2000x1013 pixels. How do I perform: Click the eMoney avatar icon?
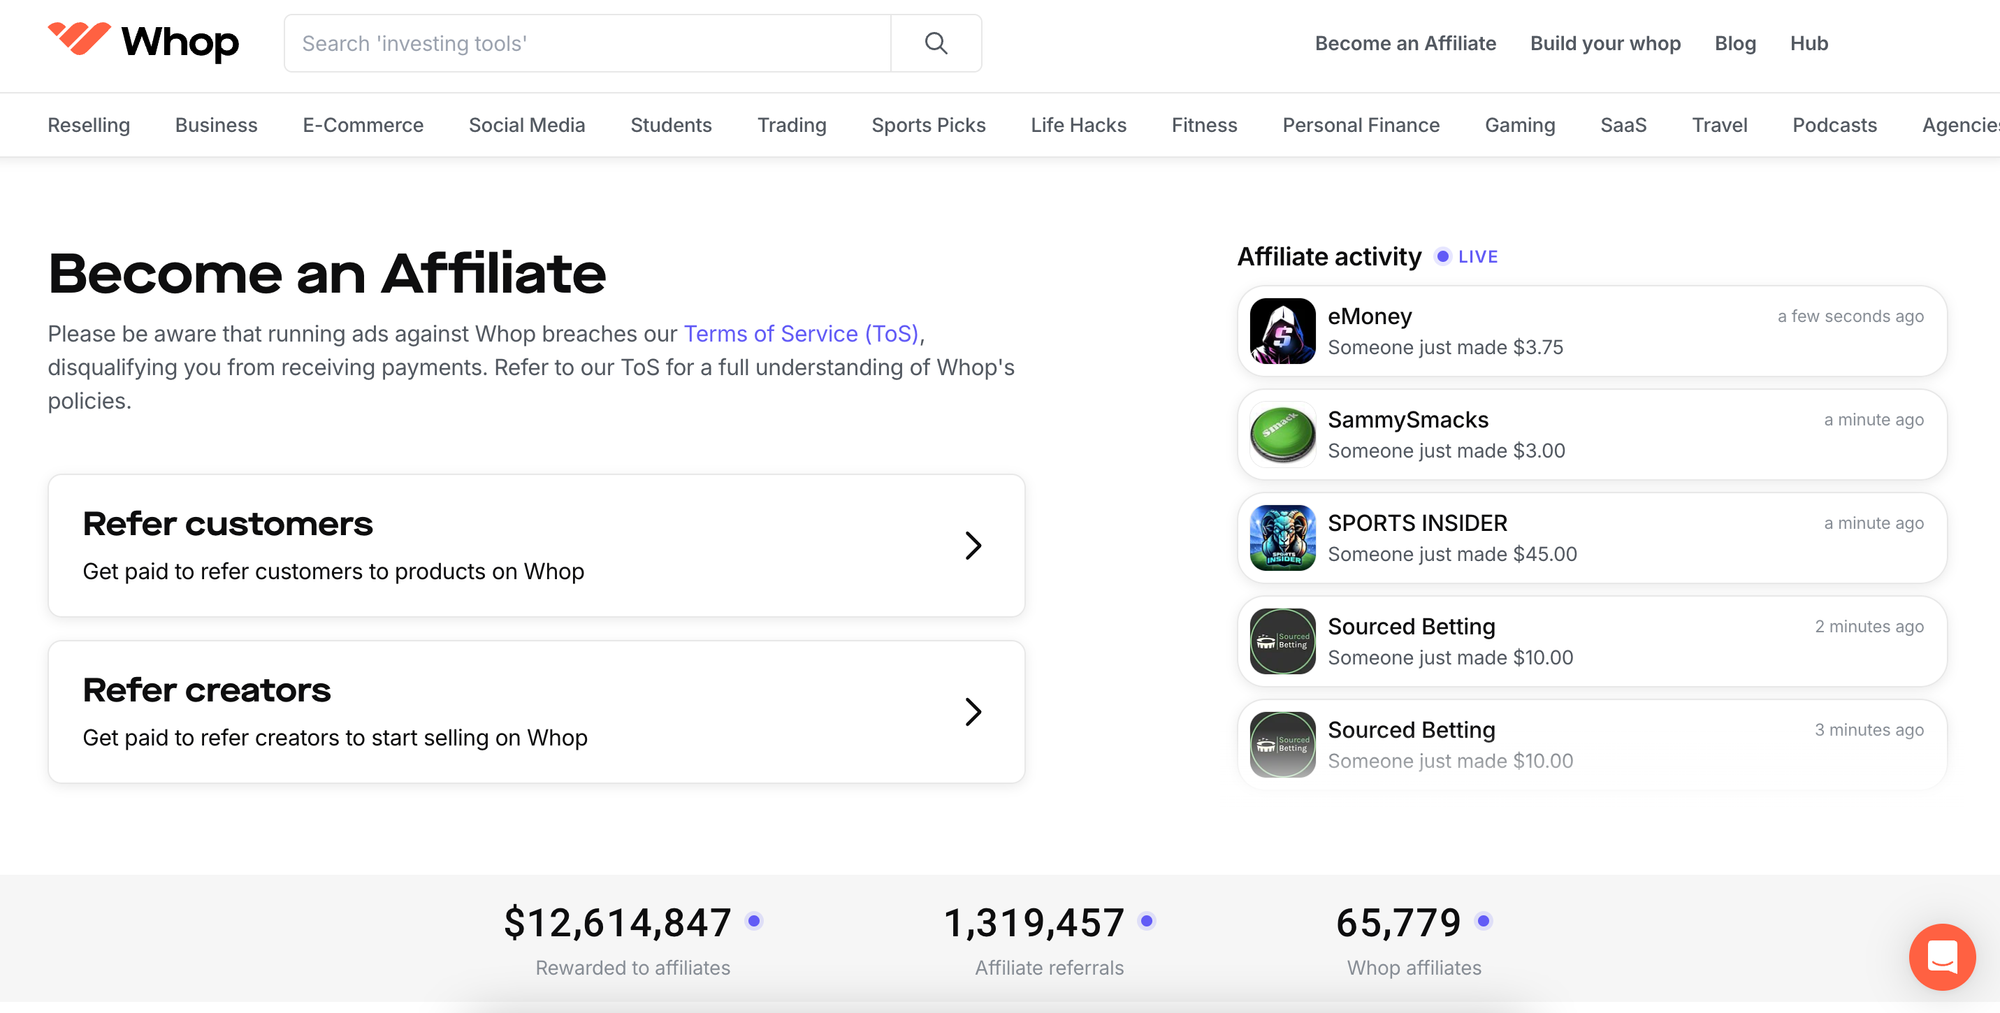[x=1282, y=331]
